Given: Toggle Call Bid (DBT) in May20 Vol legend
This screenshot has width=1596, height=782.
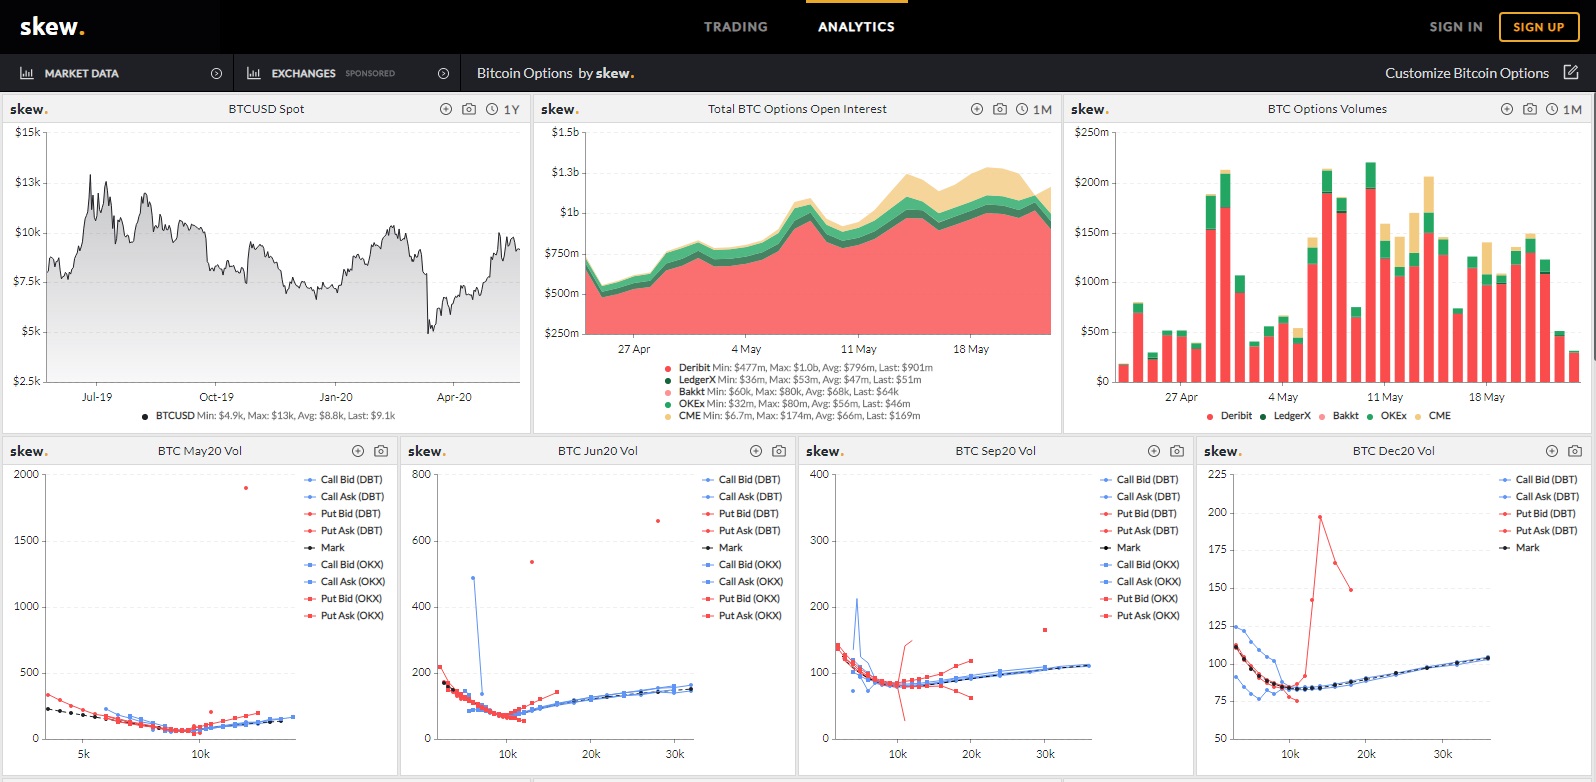Looking at the screenshot, I should click(x=344, y=480).
